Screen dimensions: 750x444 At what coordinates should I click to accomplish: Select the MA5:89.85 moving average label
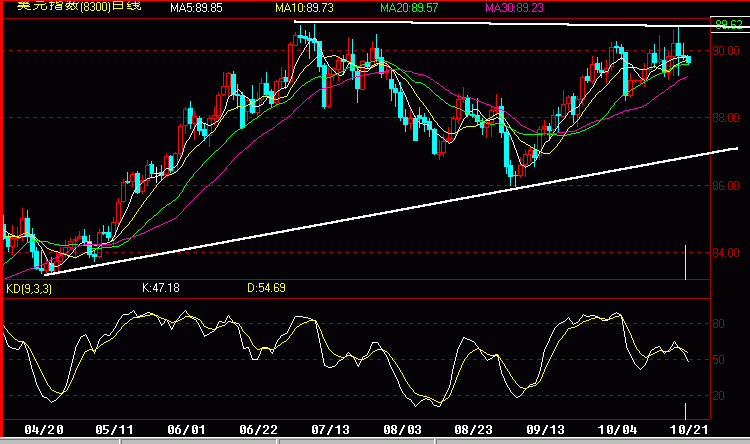tap(196, 8)
